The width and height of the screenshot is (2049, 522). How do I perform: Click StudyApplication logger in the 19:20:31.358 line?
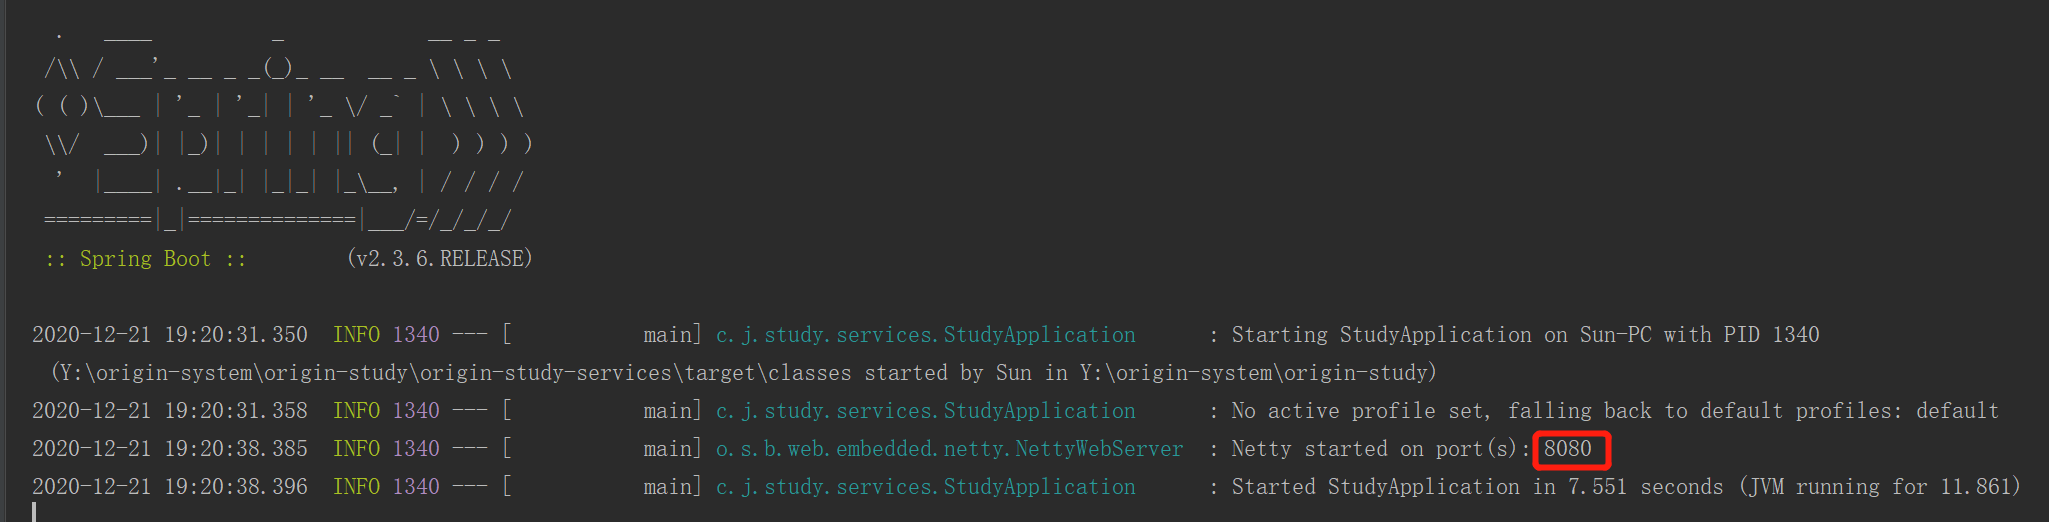[926, 411]
